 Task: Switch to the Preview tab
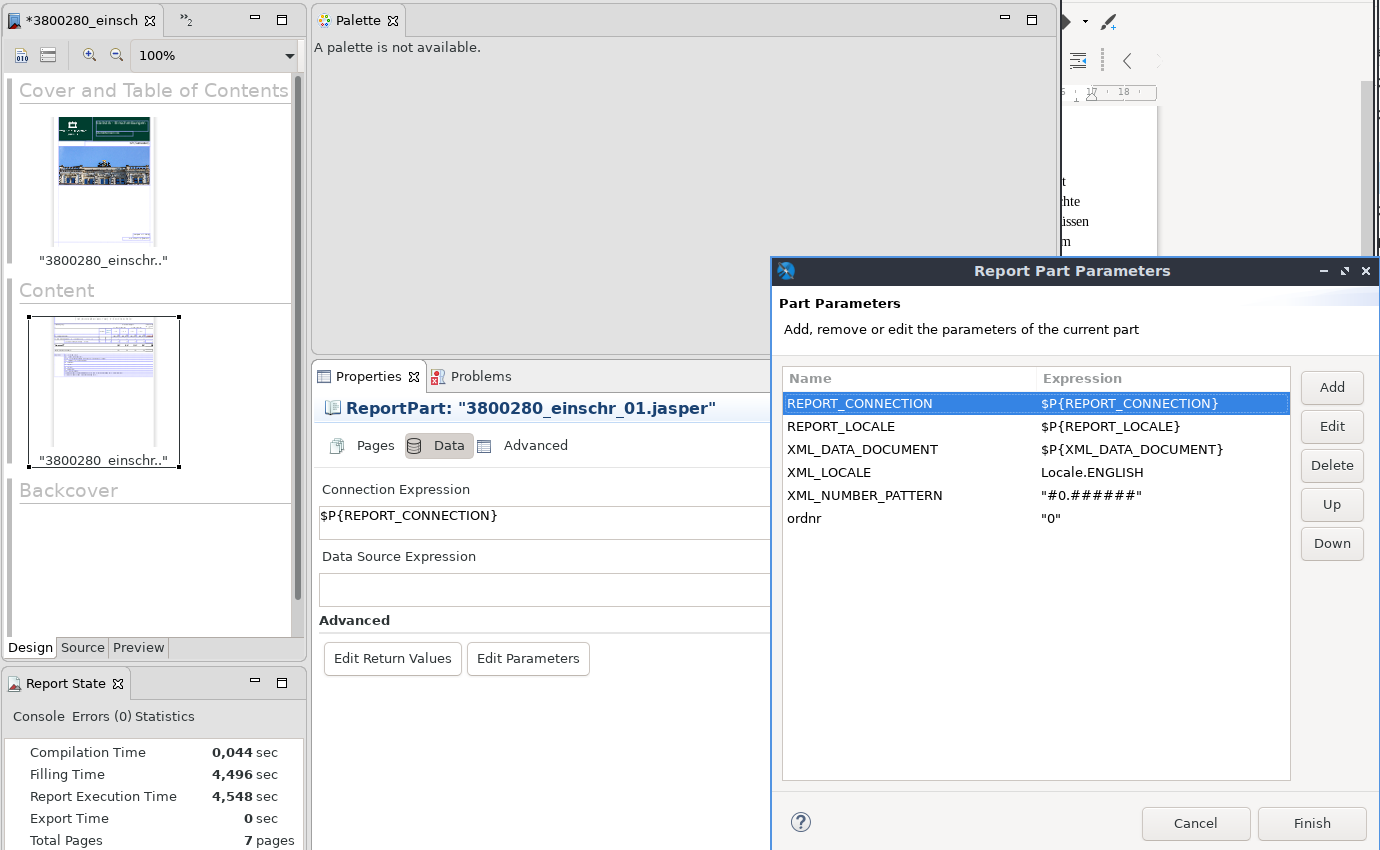(138, 647)
